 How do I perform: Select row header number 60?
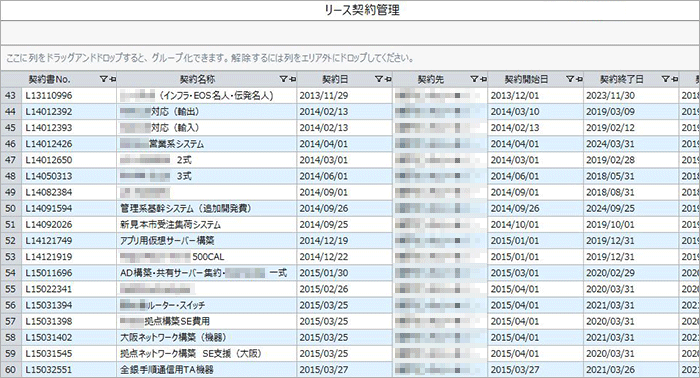[11, 370]
